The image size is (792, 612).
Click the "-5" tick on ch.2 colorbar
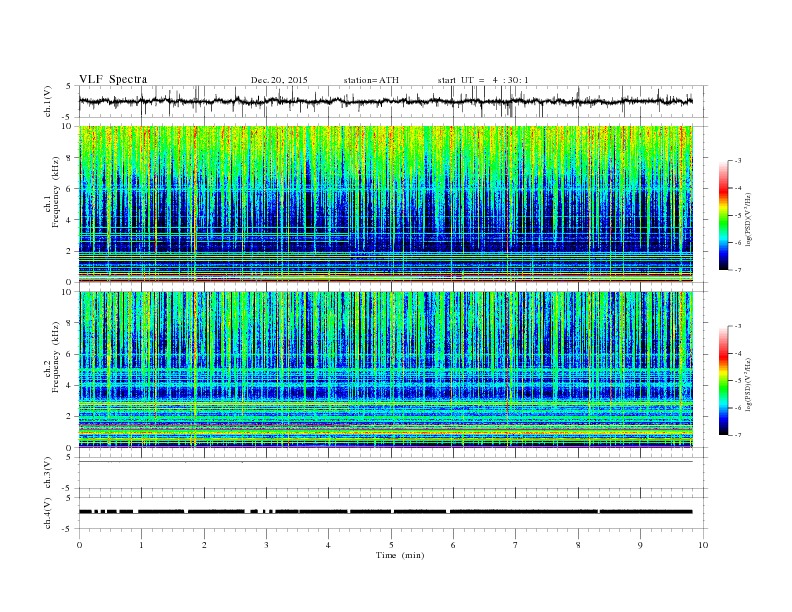(x=738, y=381)
